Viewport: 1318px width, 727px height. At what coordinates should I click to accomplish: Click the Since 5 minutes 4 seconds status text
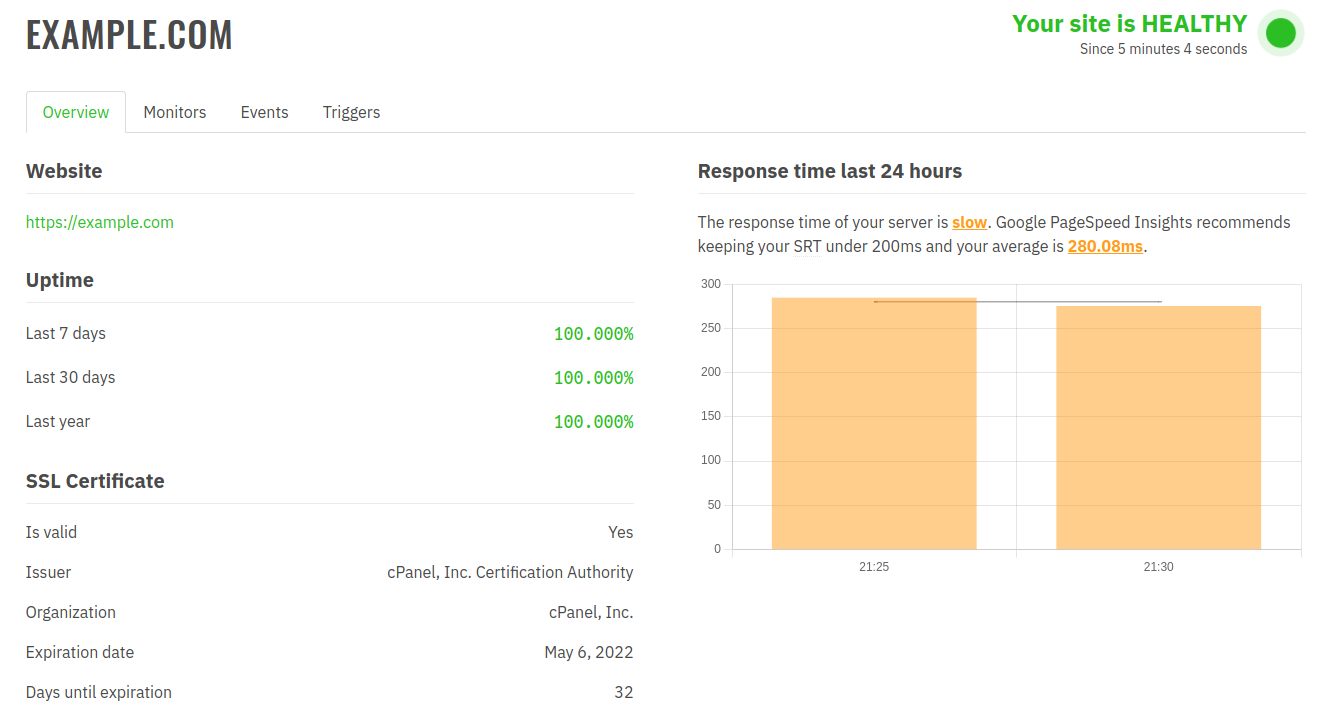coord(1163,48)
